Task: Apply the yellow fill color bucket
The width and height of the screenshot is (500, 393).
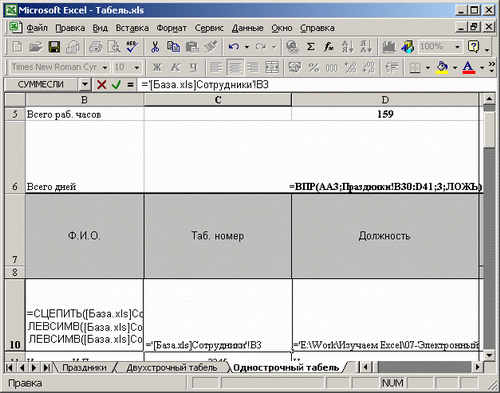Action: (442, 68)
